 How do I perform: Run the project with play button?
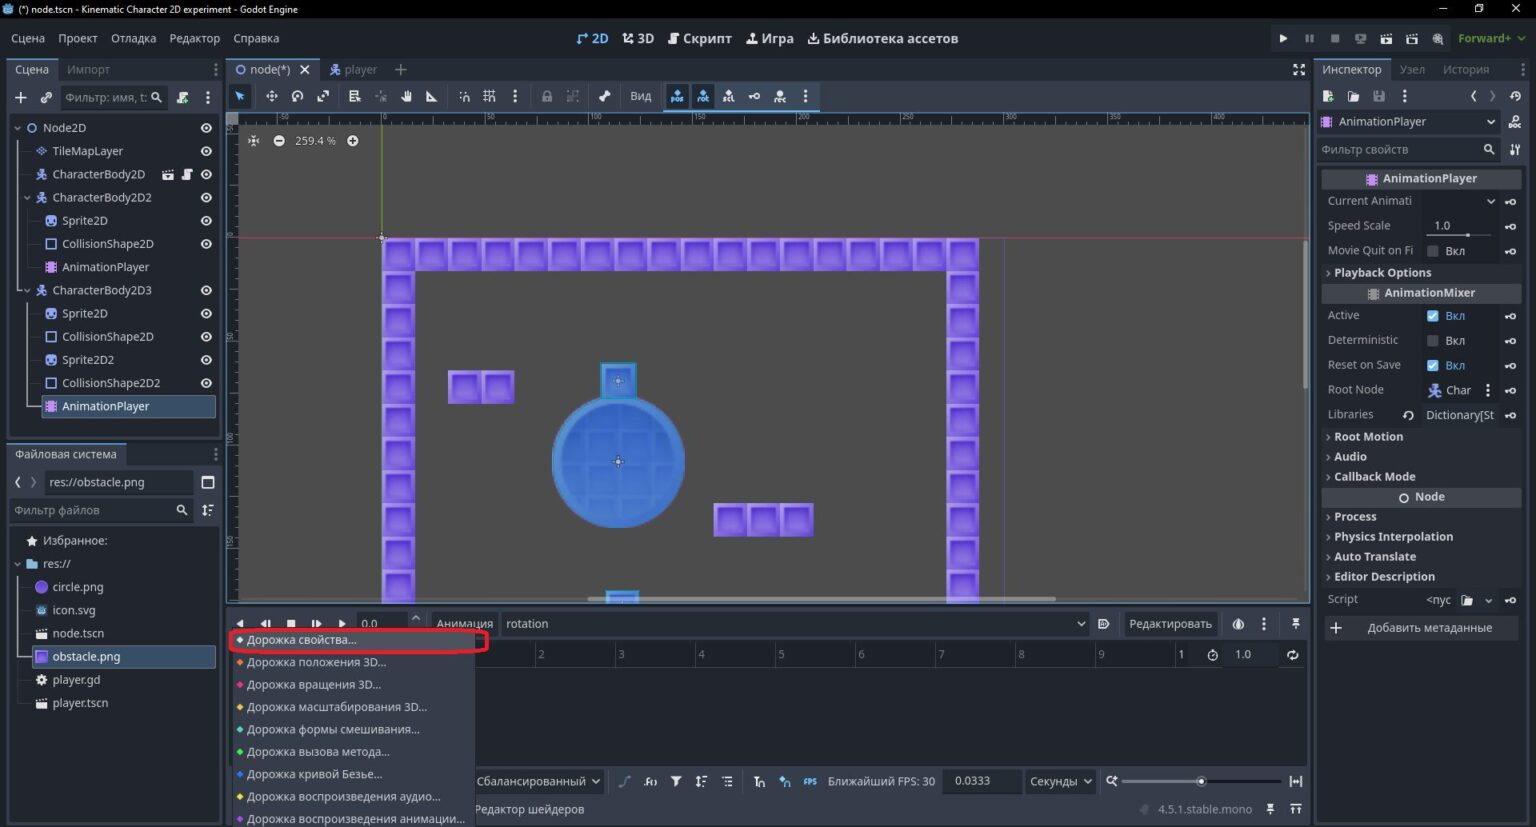[1283, 38]
